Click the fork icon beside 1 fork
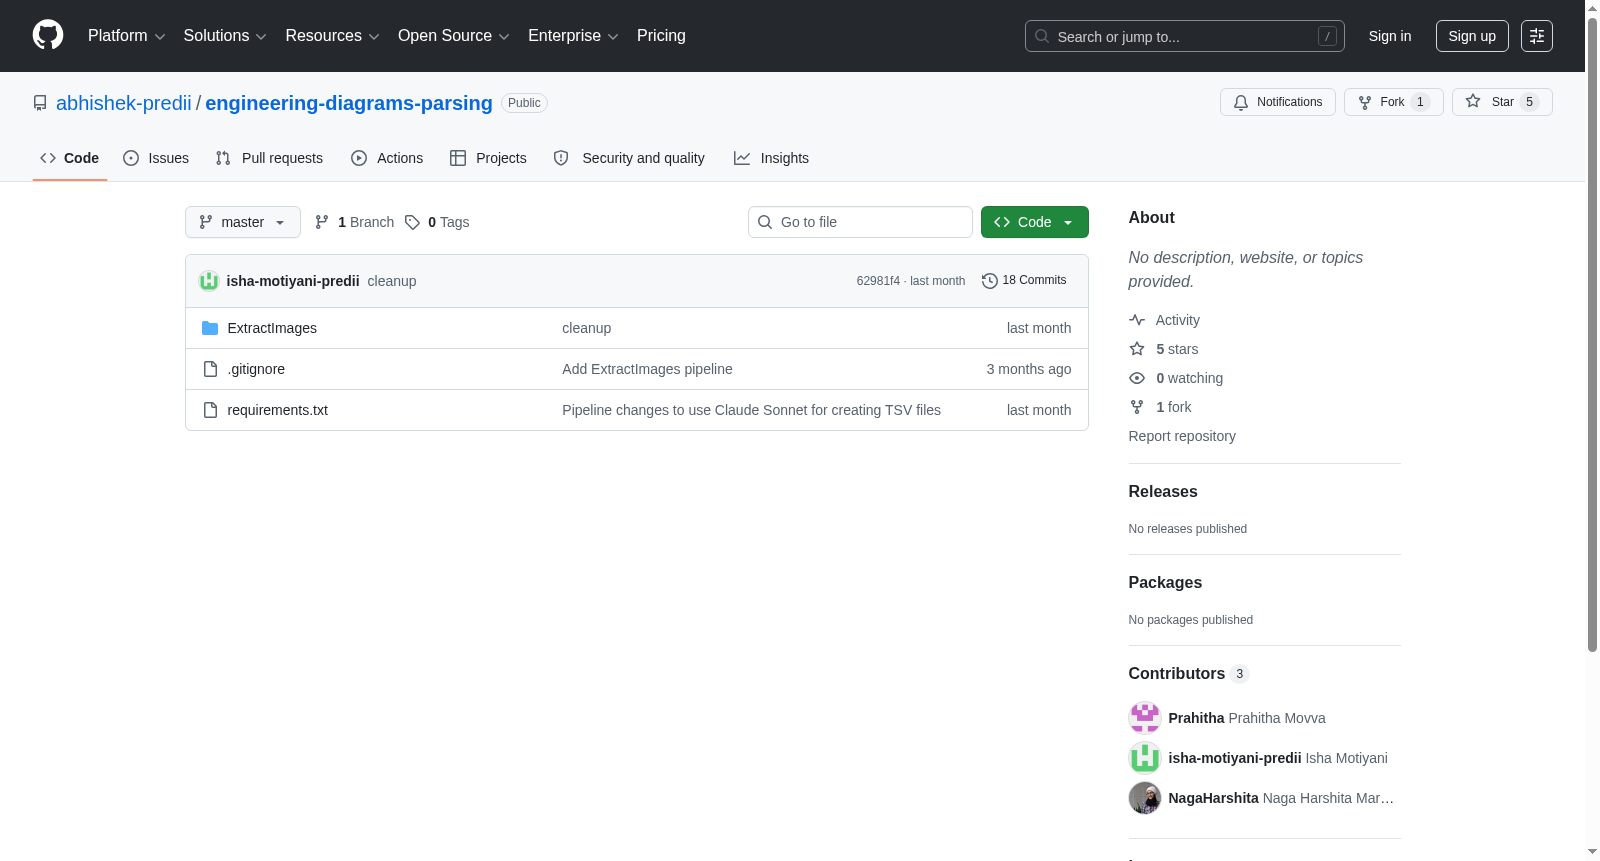The width and height of the screenshot is (1600, 861). click(x=1137, y=407)
